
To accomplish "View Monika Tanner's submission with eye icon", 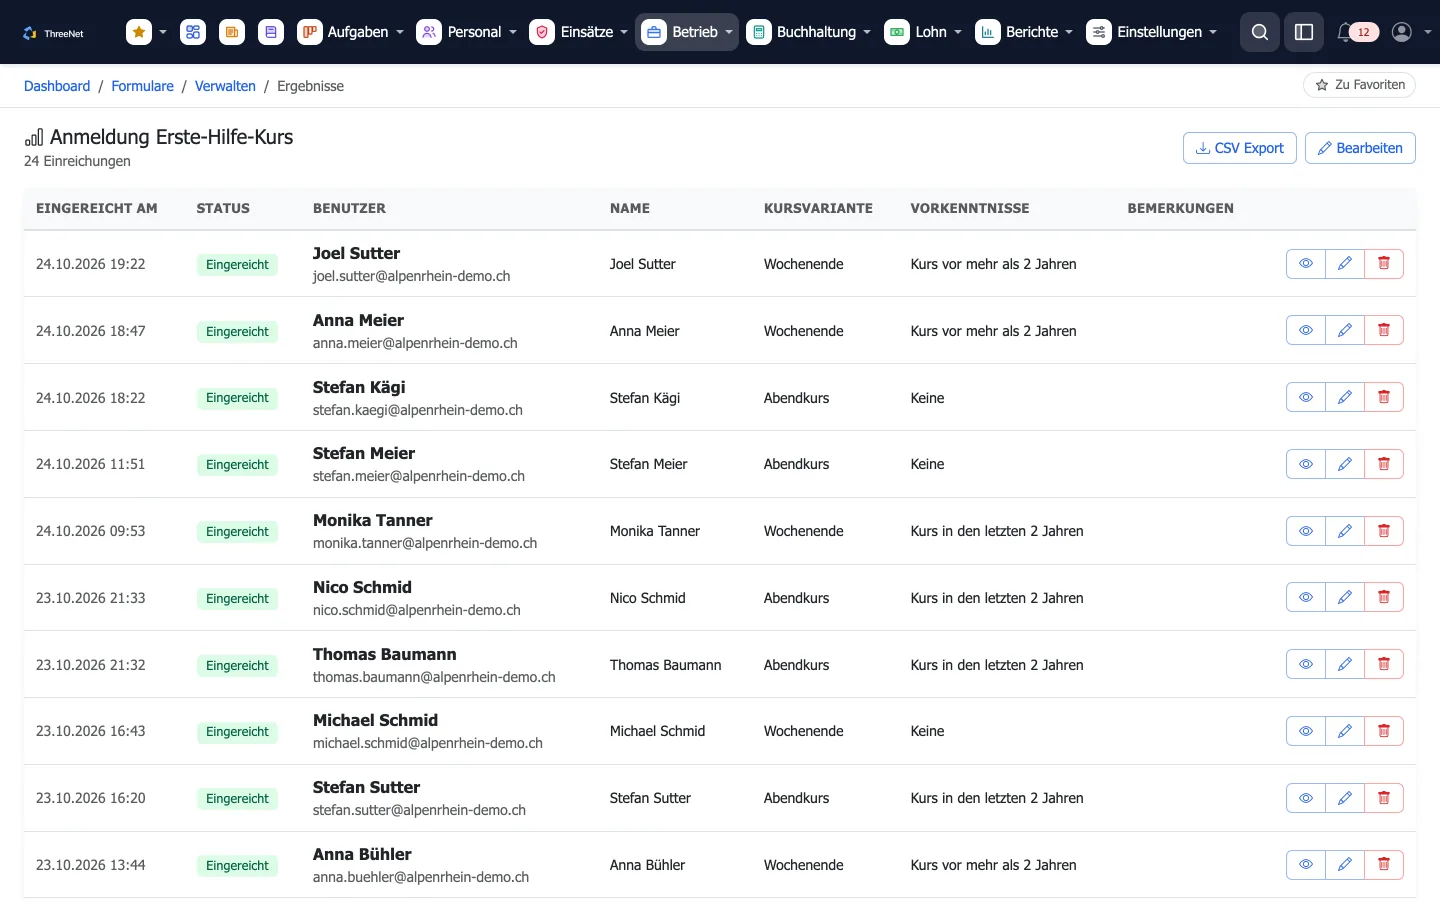I will point(1306,531).
